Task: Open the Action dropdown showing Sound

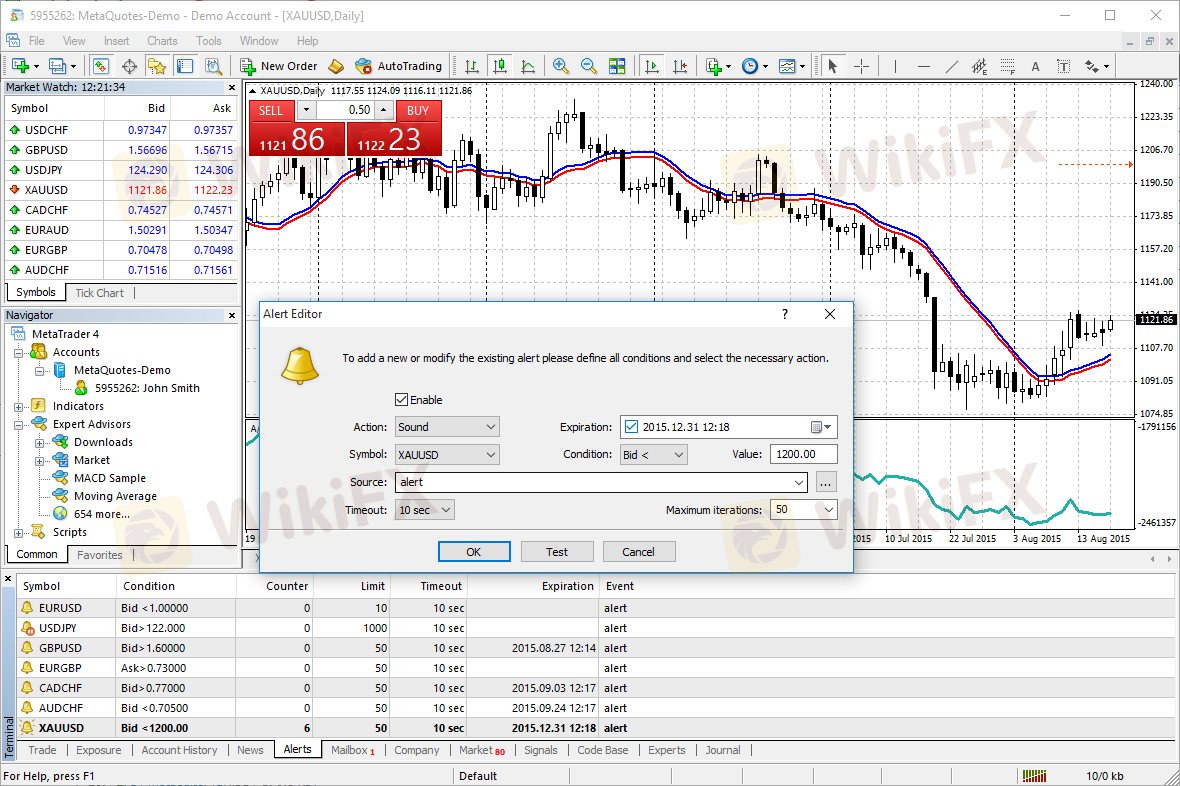Action: (x=447, y=427)
